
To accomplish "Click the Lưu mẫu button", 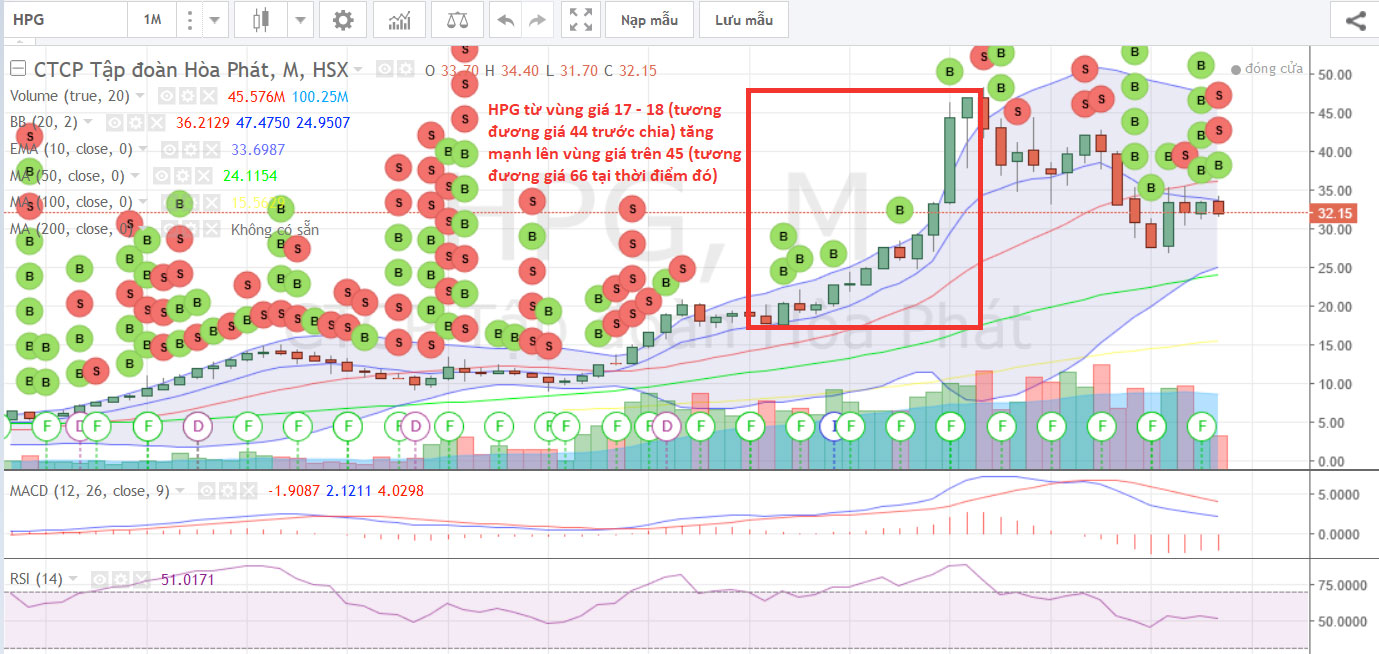I will [x=744, y=19].
